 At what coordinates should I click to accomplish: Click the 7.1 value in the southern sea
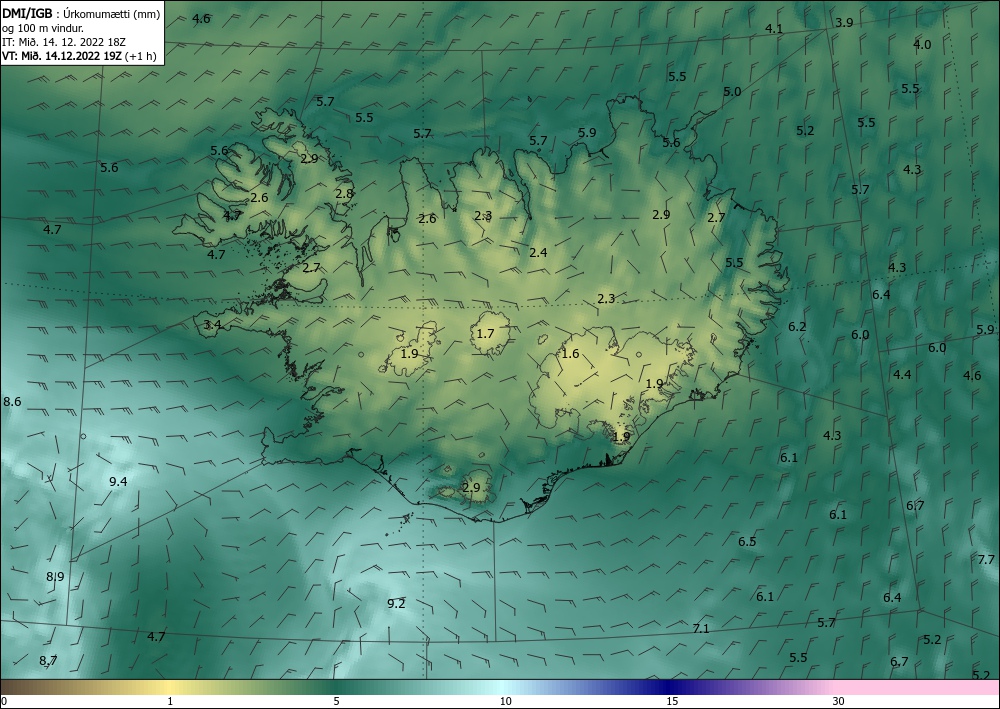coord(700,629)
